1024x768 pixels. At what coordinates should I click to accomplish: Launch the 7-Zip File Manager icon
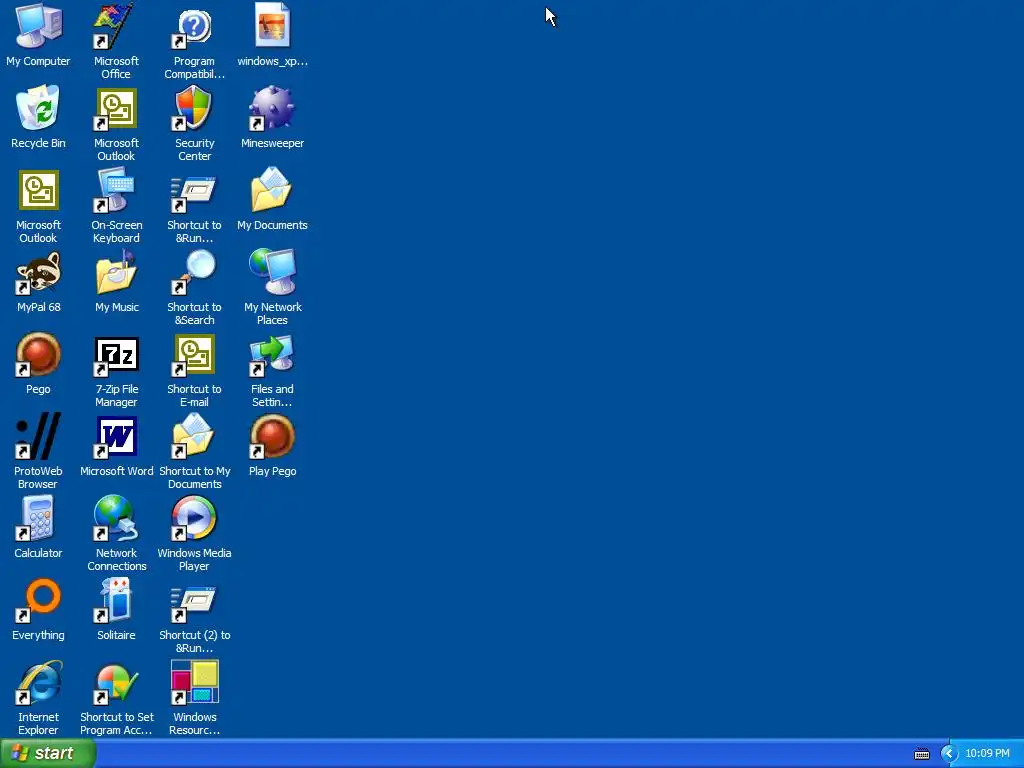click(116, 356)
